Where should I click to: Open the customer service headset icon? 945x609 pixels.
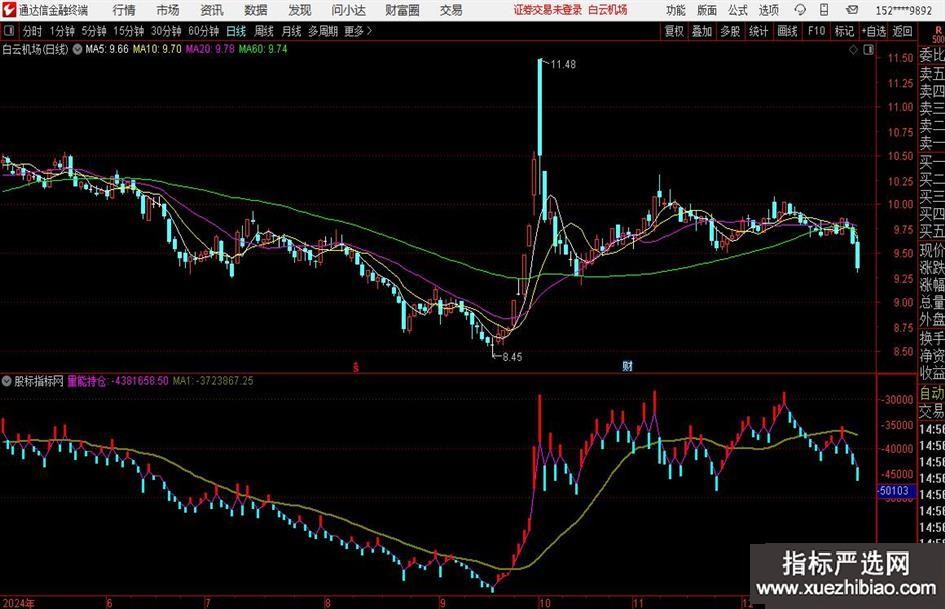pos(800,10)
